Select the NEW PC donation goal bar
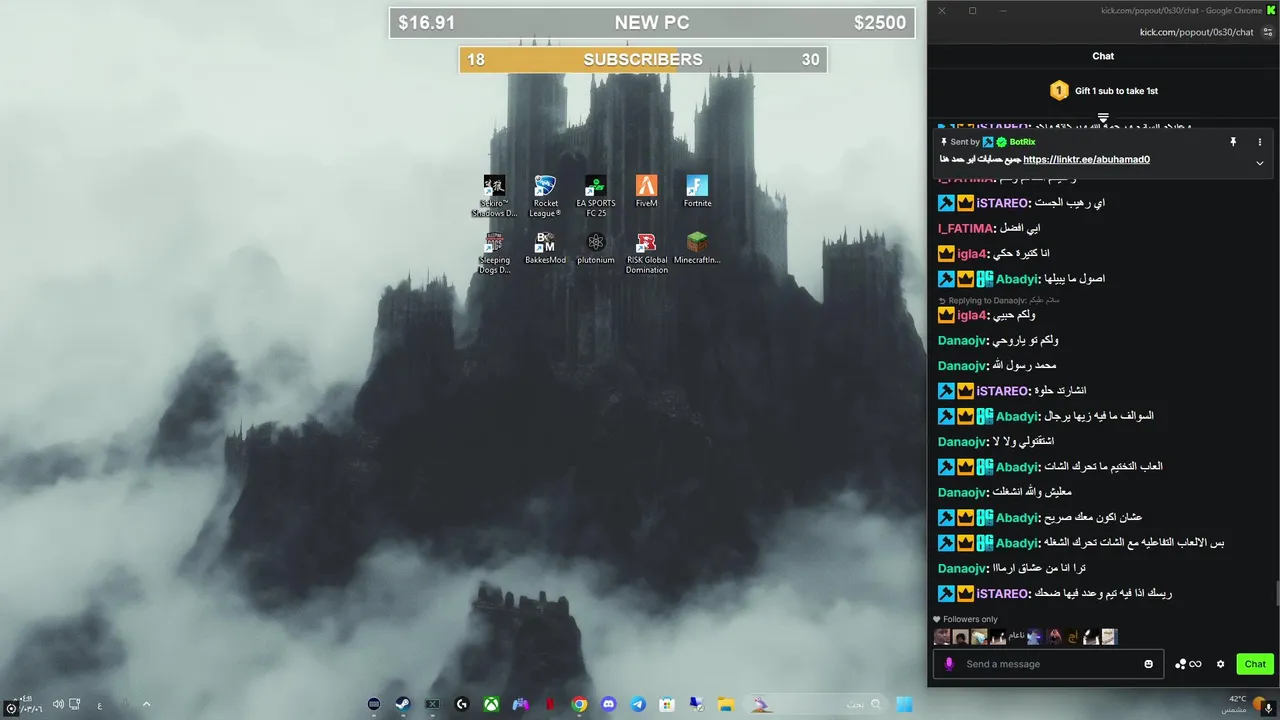 coord(652,23)
